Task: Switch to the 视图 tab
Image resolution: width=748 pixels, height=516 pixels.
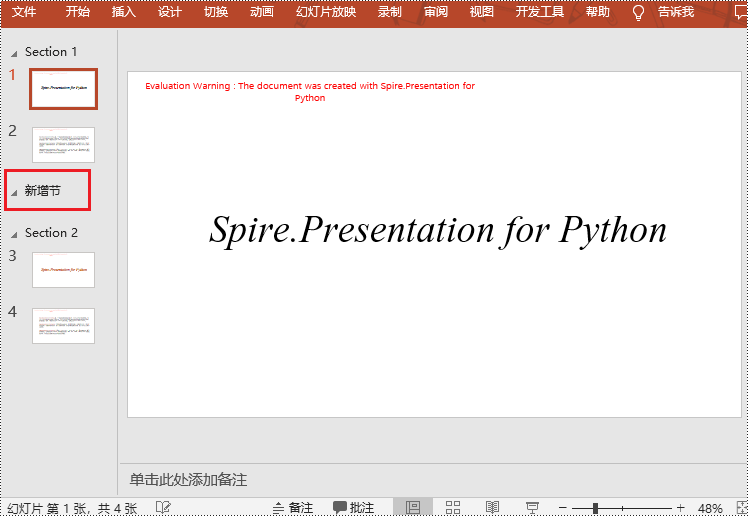Action: 481,11
